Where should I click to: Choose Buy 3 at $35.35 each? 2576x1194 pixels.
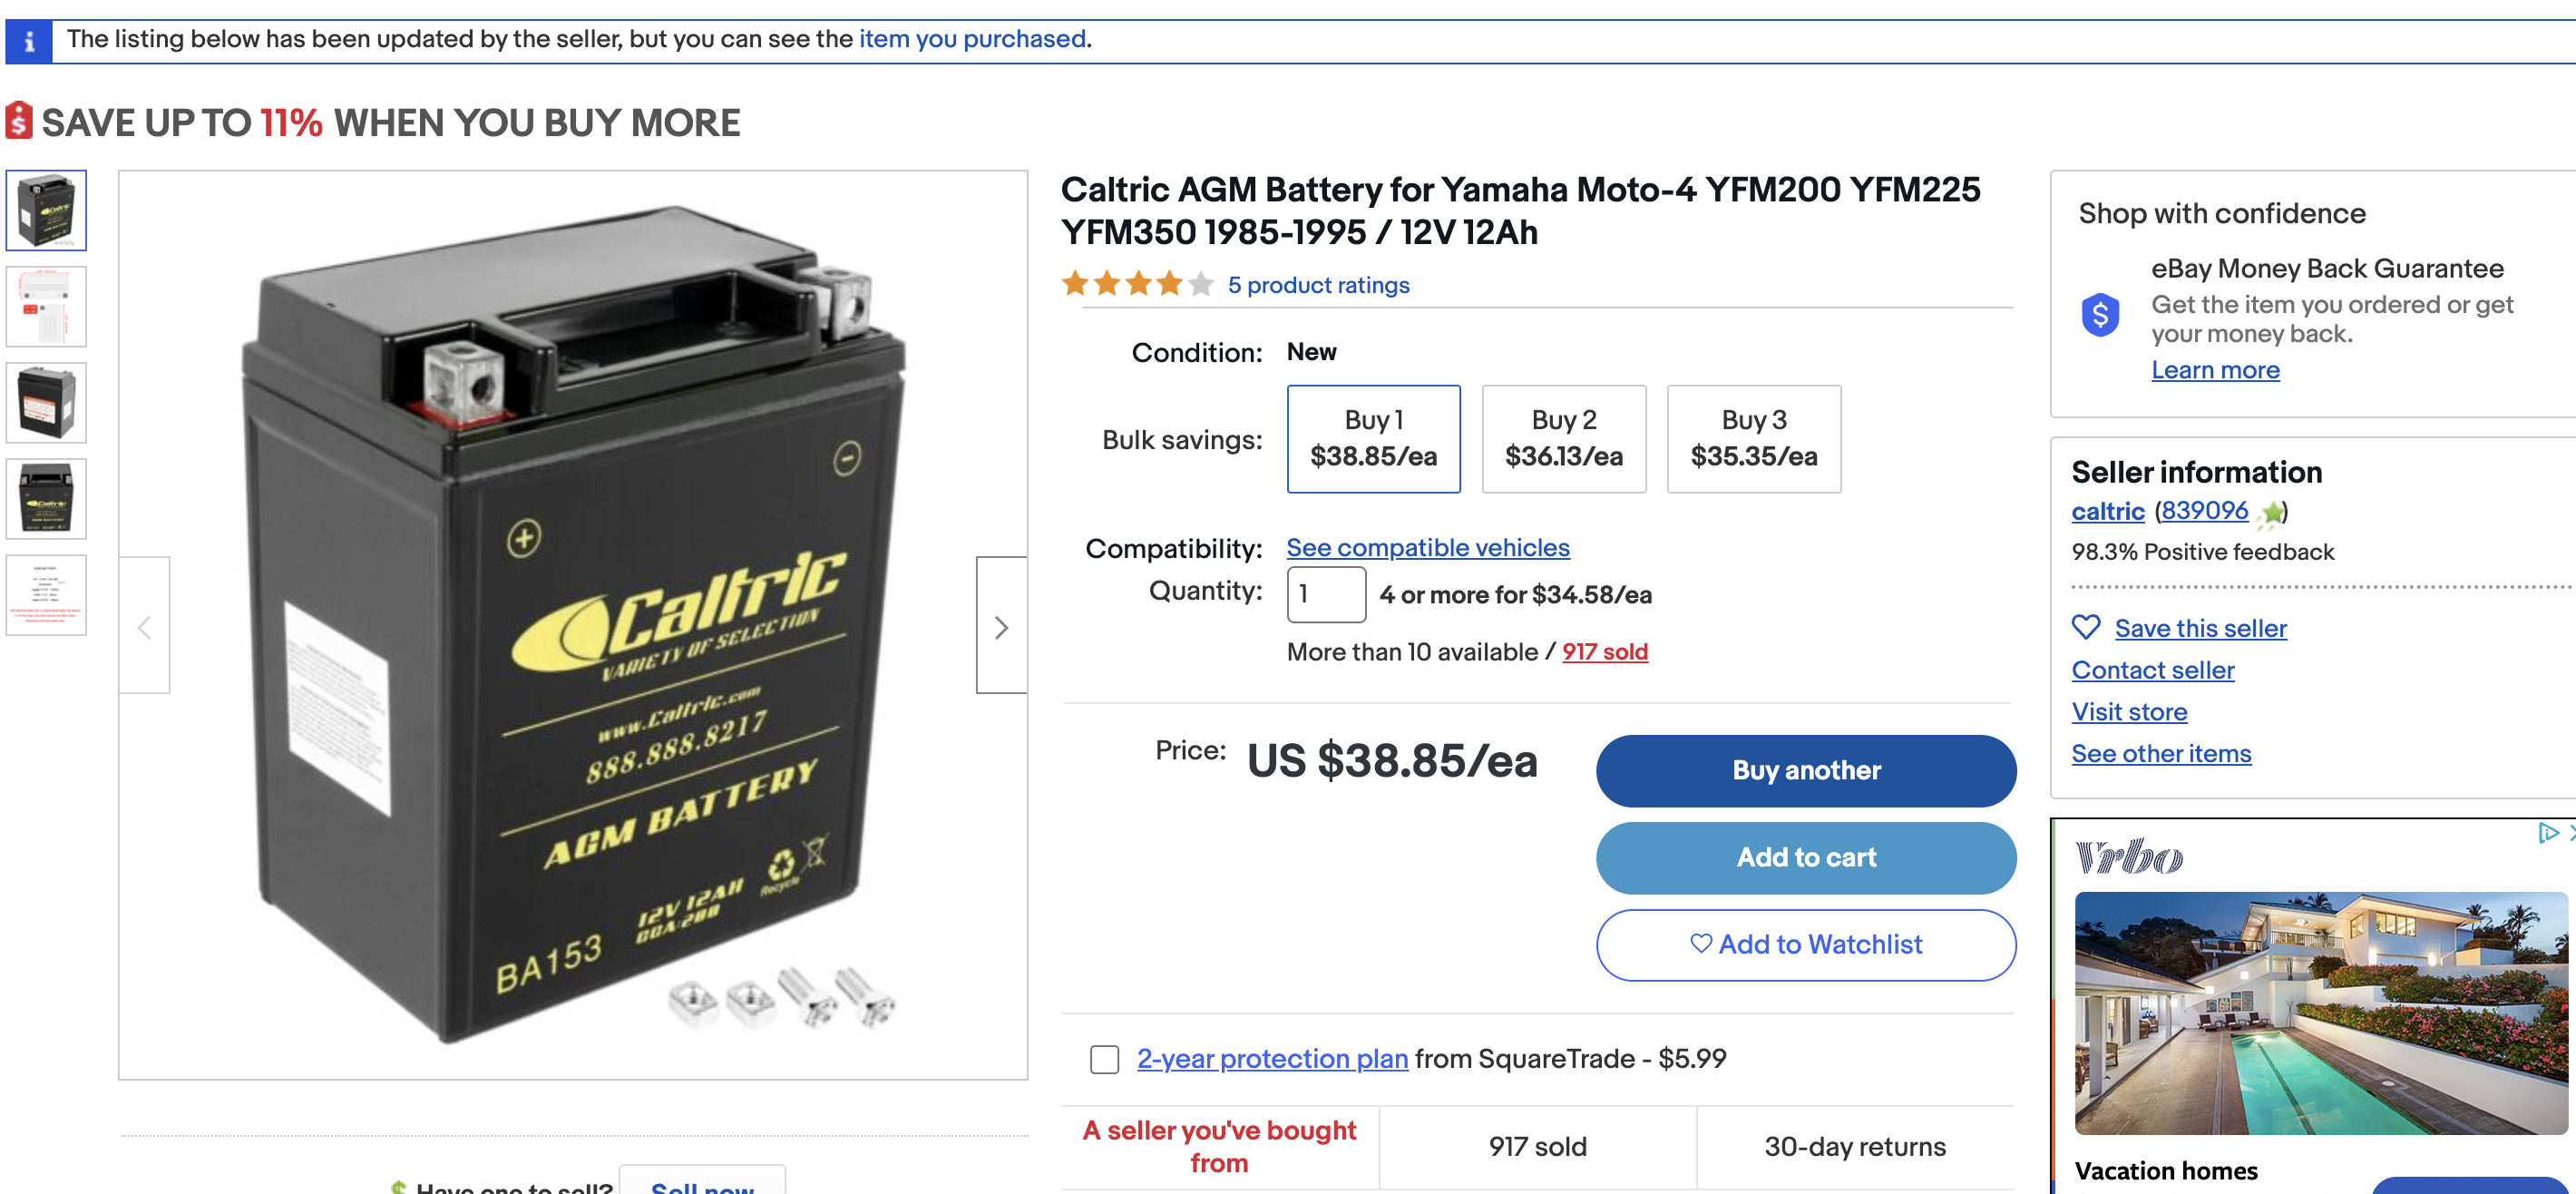click(1753, 439)
